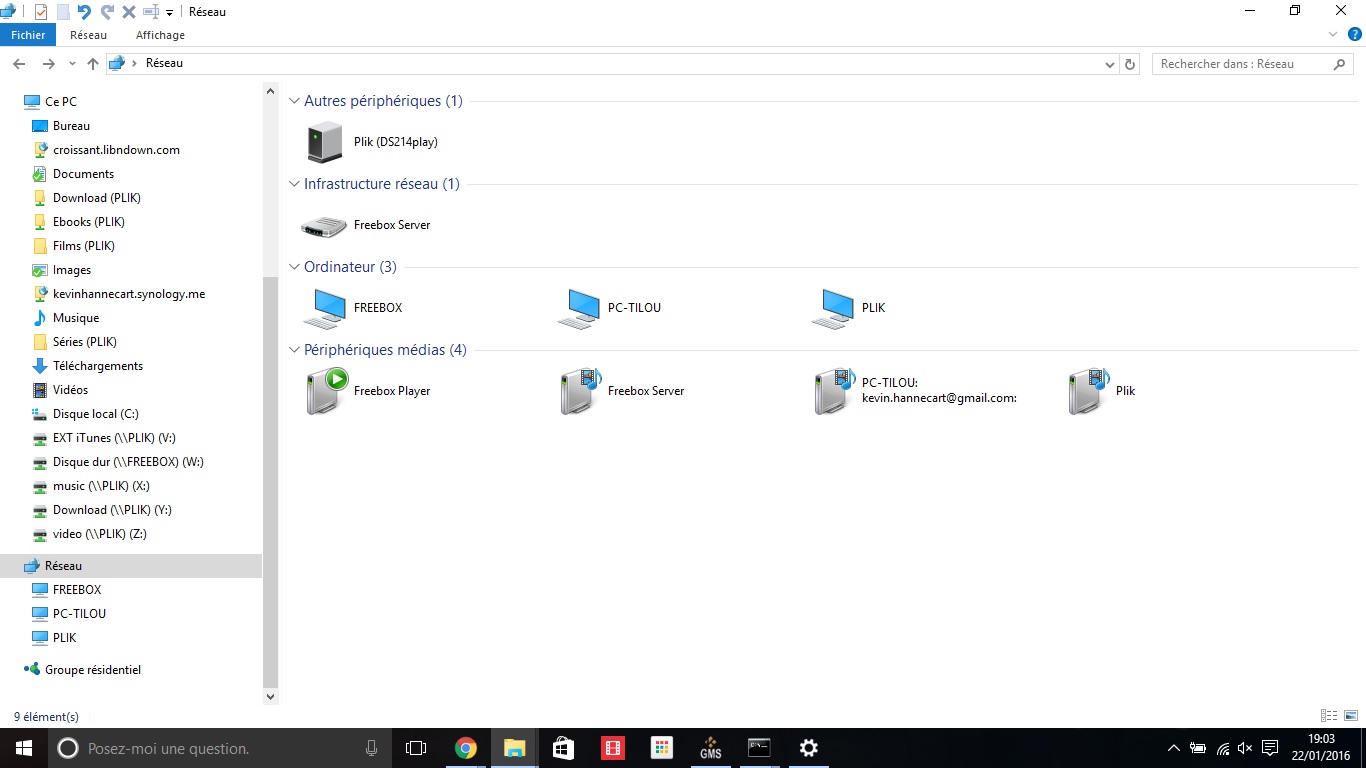Collapse the Périphériques médias group
Image resolution: width=1366 pixels, height=768 pixels.
(x=295, y=350)
